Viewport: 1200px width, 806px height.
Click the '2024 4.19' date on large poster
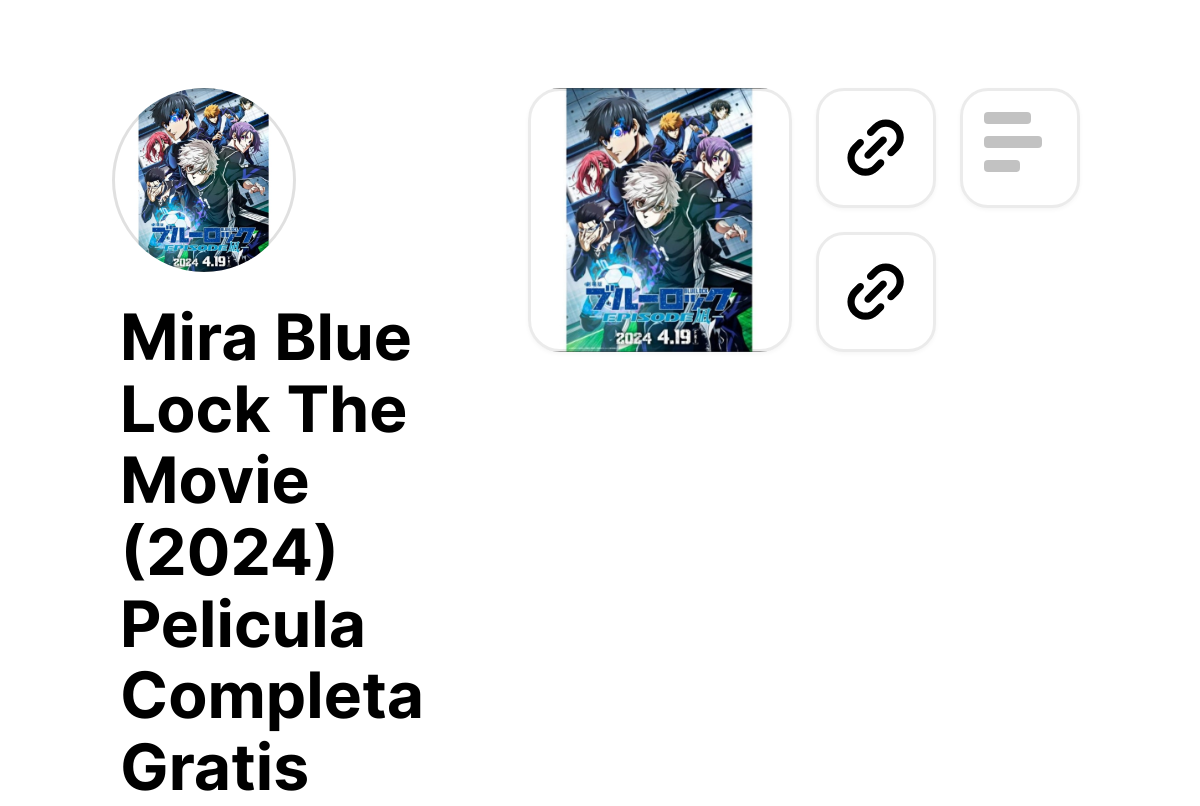click(655, 338)
